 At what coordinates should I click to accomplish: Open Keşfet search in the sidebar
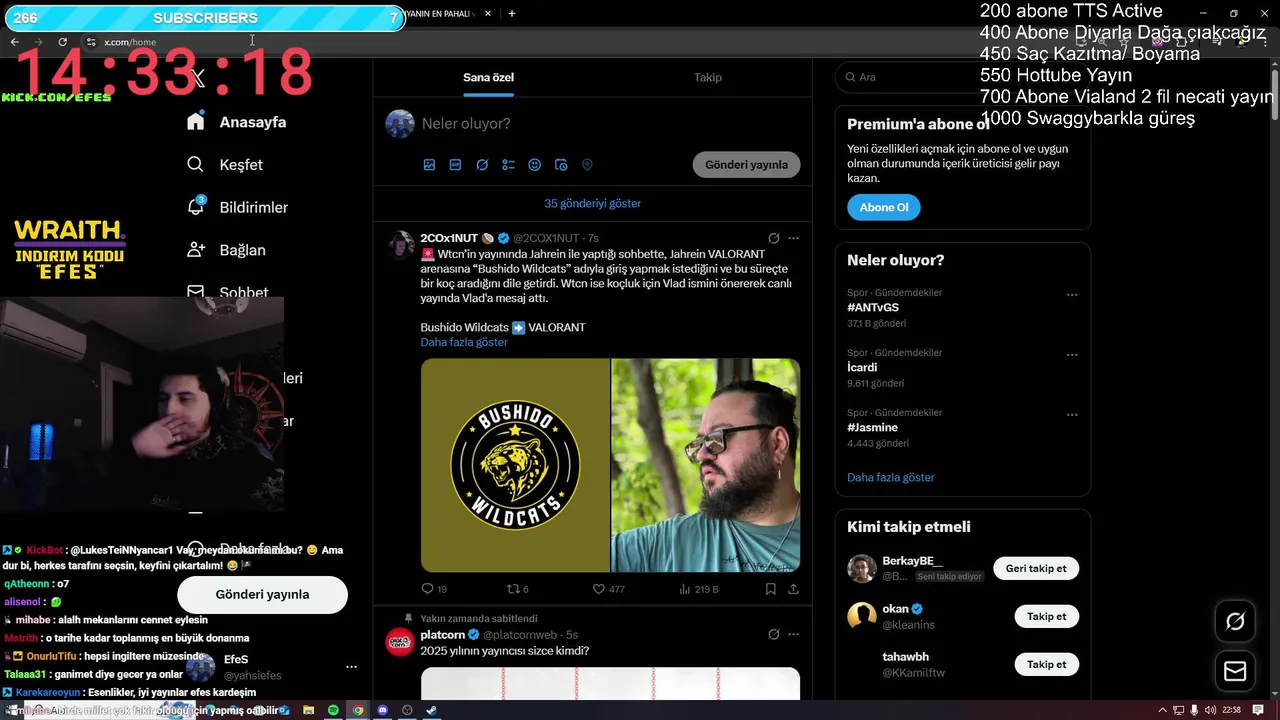196,164
